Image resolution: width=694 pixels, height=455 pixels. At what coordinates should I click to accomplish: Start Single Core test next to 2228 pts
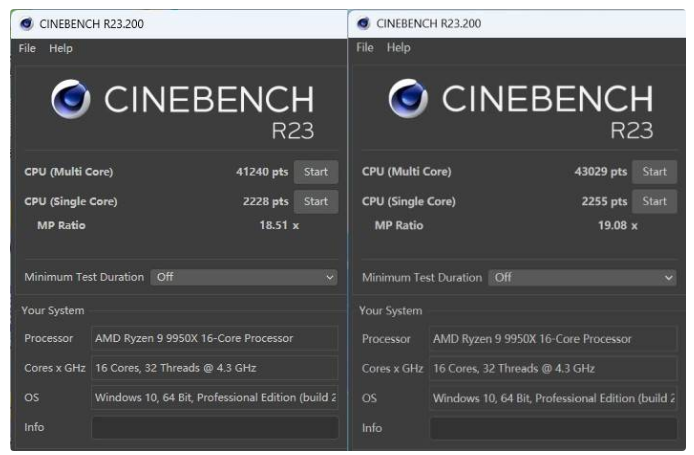click(x=315, y=201)
